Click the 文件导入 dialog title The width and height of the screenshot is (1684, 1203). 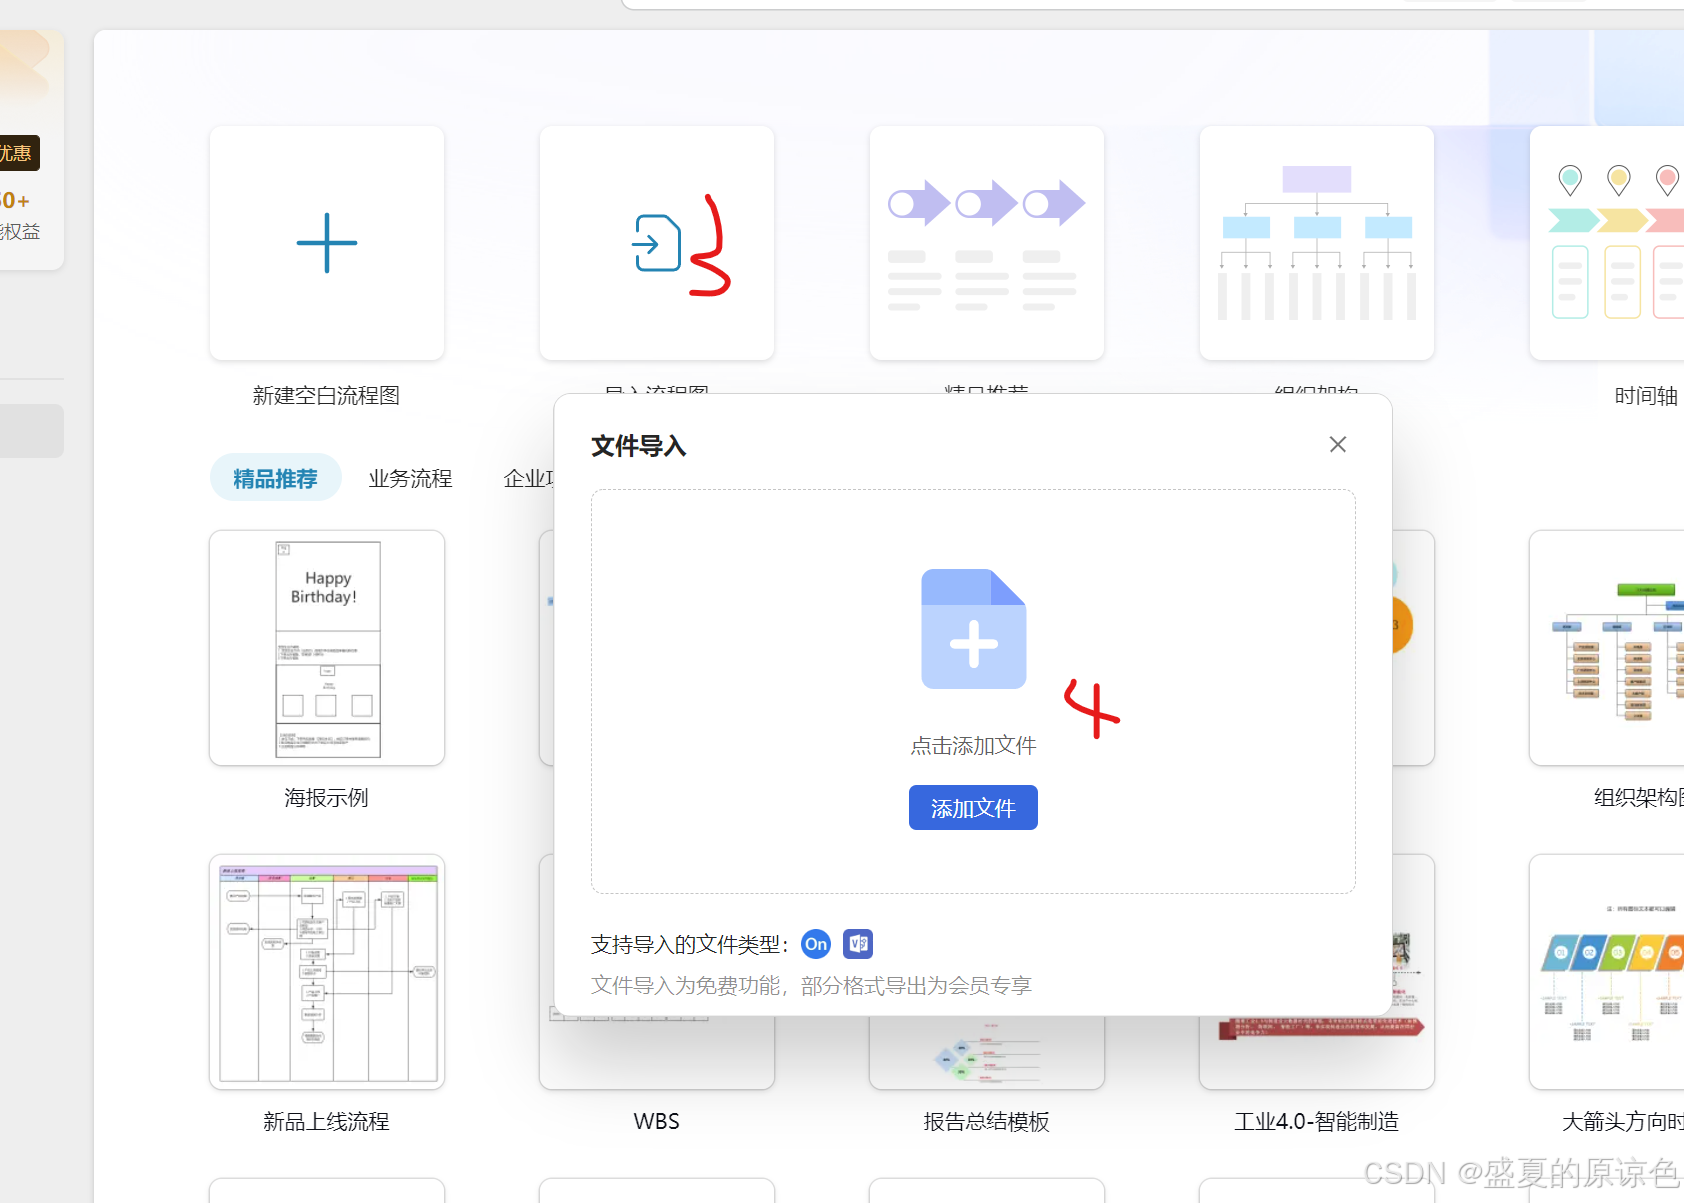click(639, 446)
